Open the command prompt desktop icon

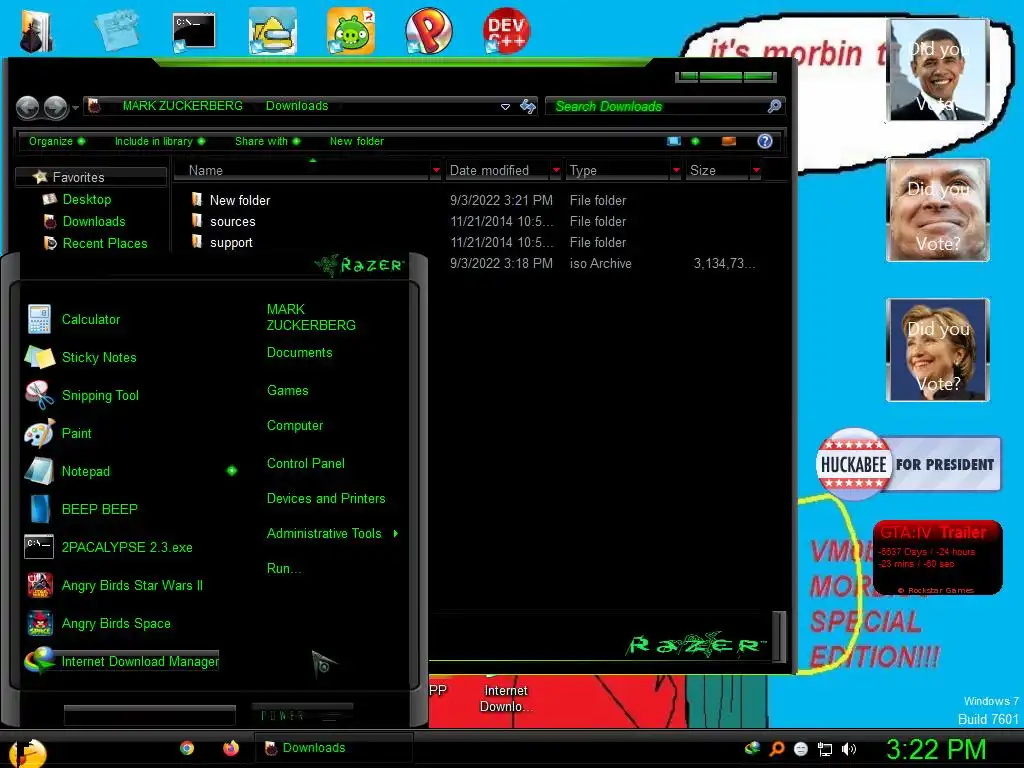coord(194,31)
